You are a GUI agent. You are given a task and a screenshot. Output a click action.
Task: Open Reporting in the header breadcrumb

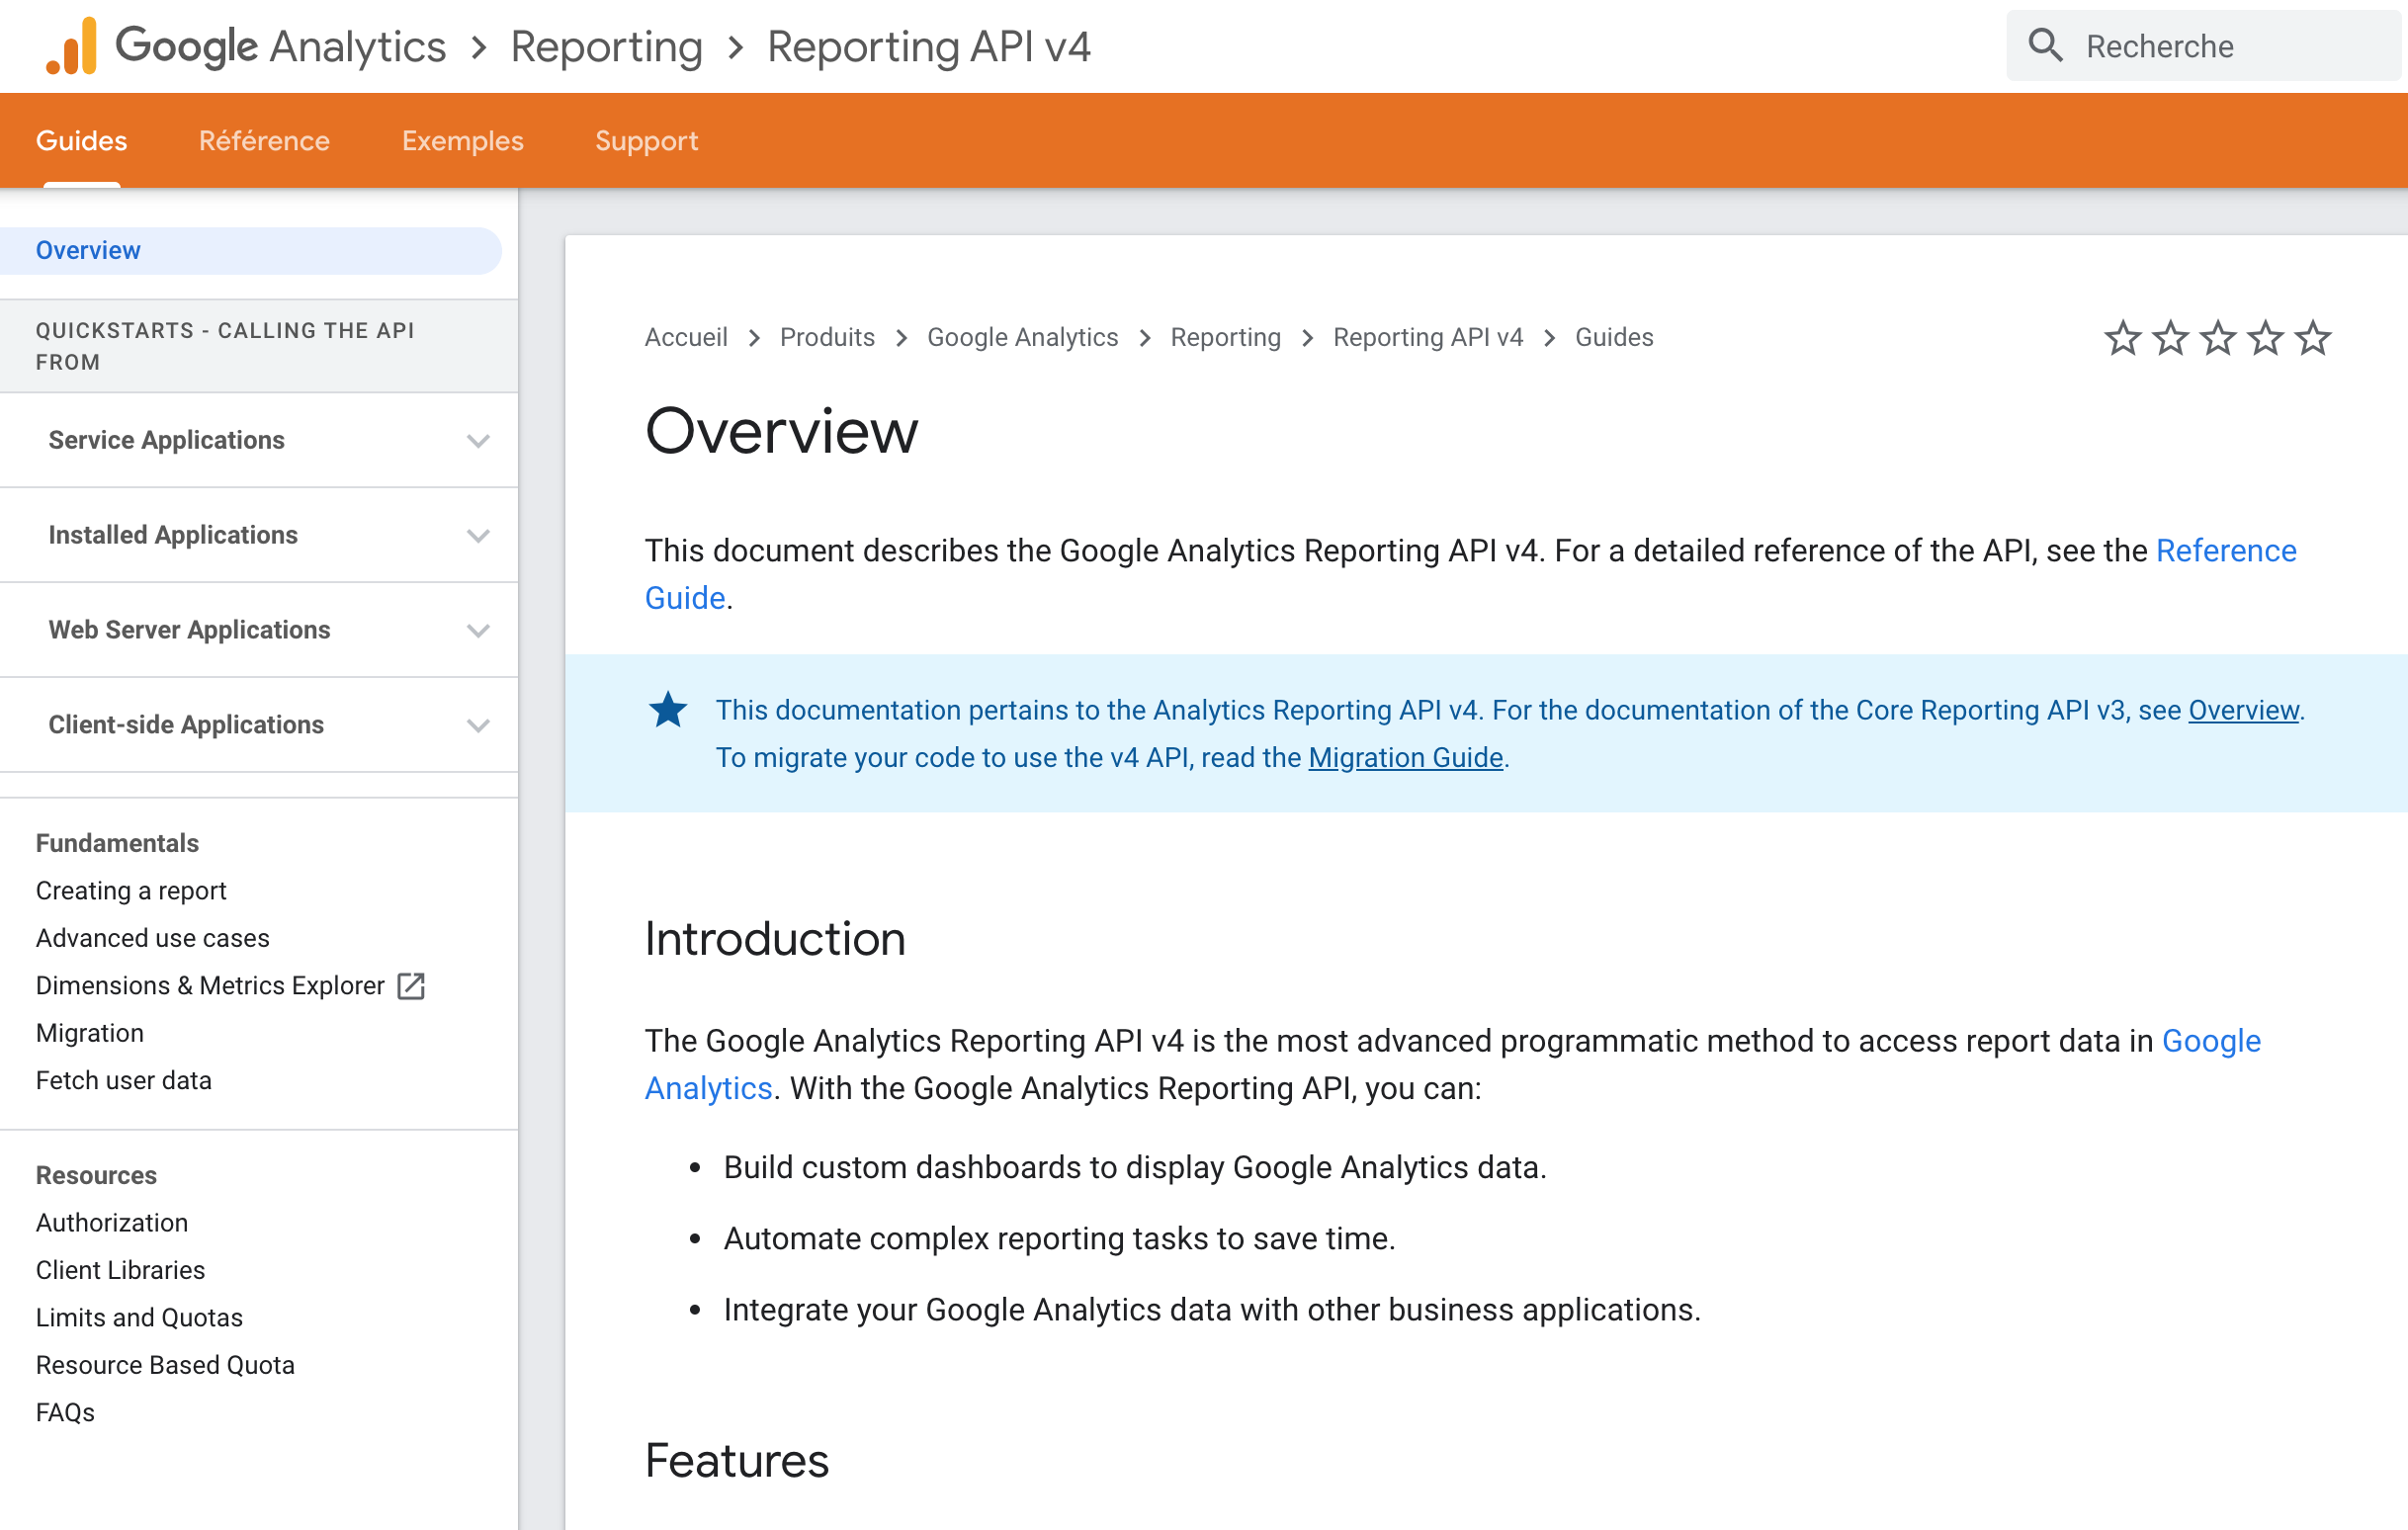pos(607,46)
